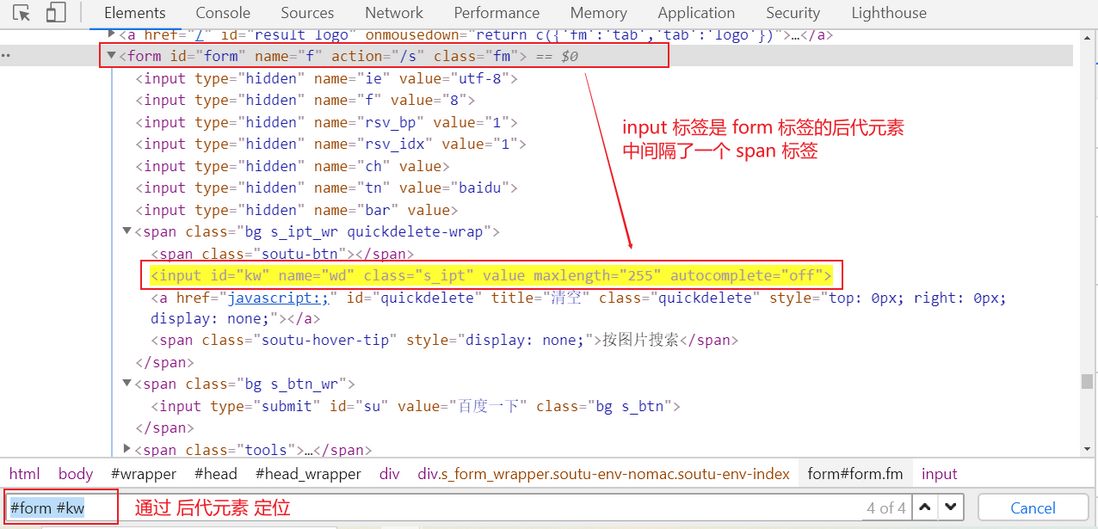Viewport: 1098px width, 529px height.
Task: Expand the span class="tools" node
Action: pyautogui.click(x=127, y=448)
